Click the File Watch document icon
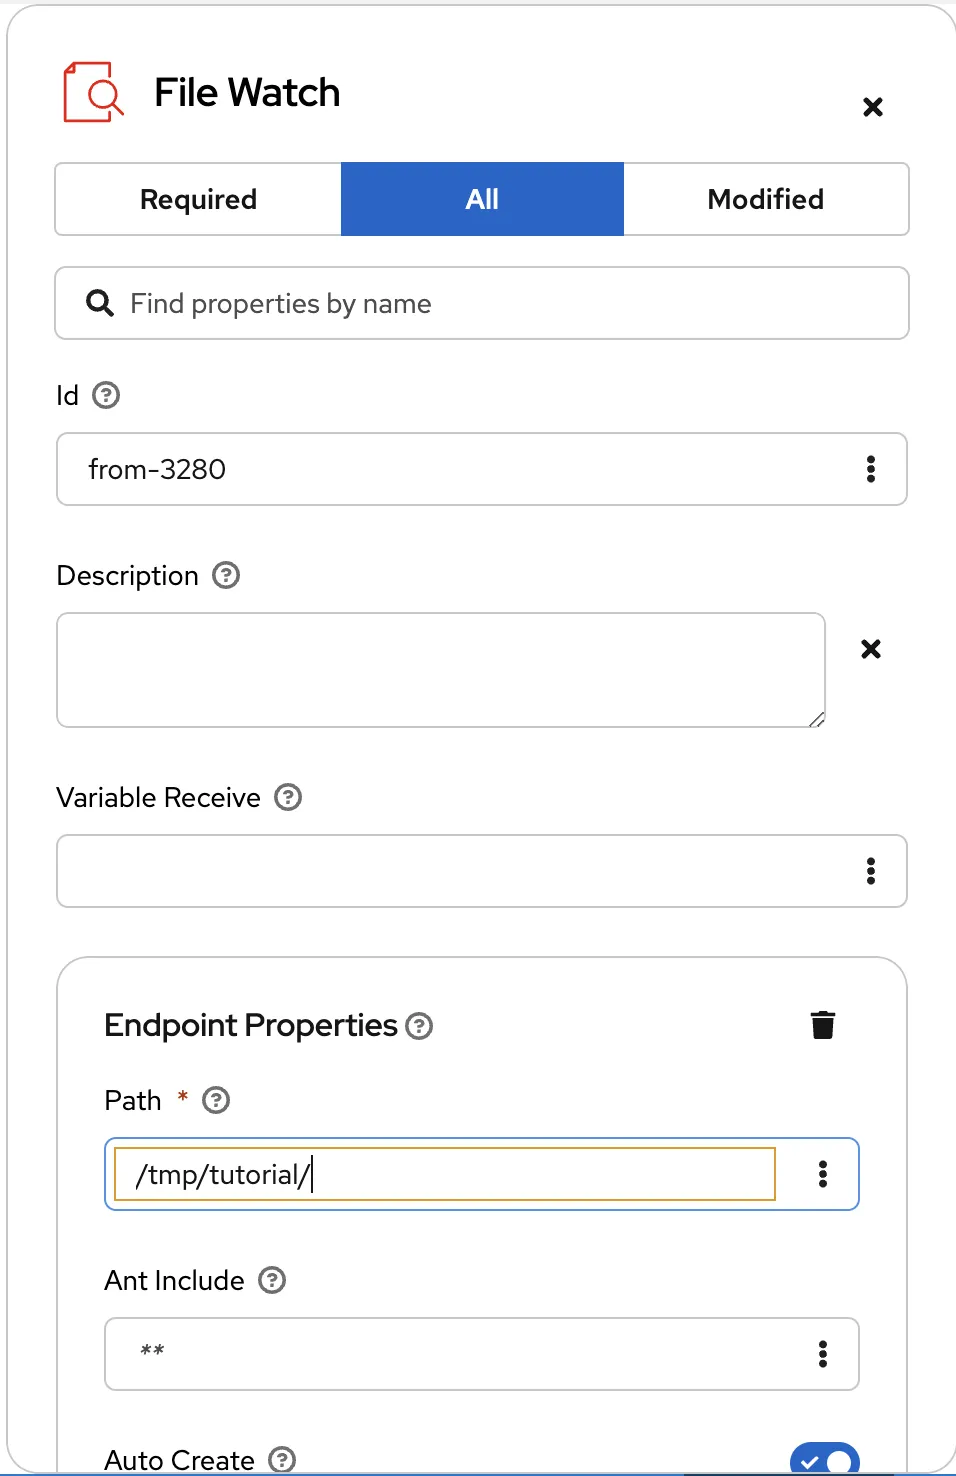Viewport: 956px width, 1476px height. coord(93,92)
